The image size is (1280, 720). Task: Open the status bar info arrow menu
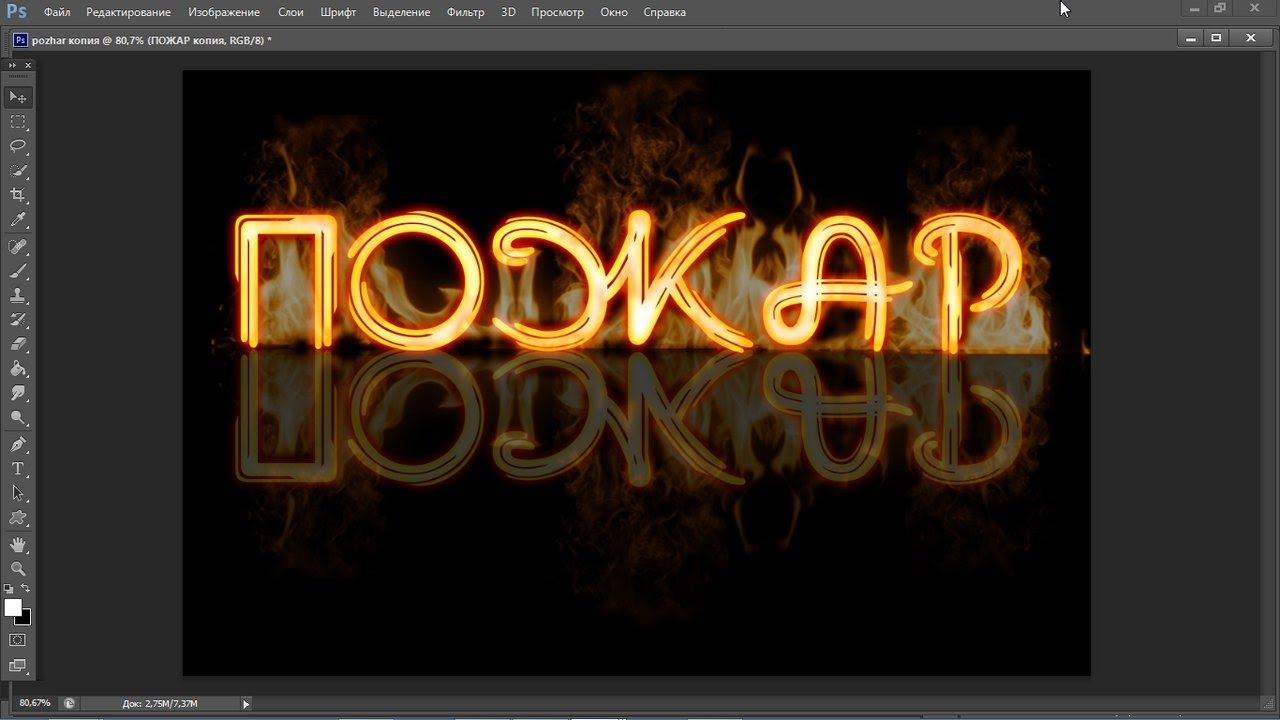[246, 704]
